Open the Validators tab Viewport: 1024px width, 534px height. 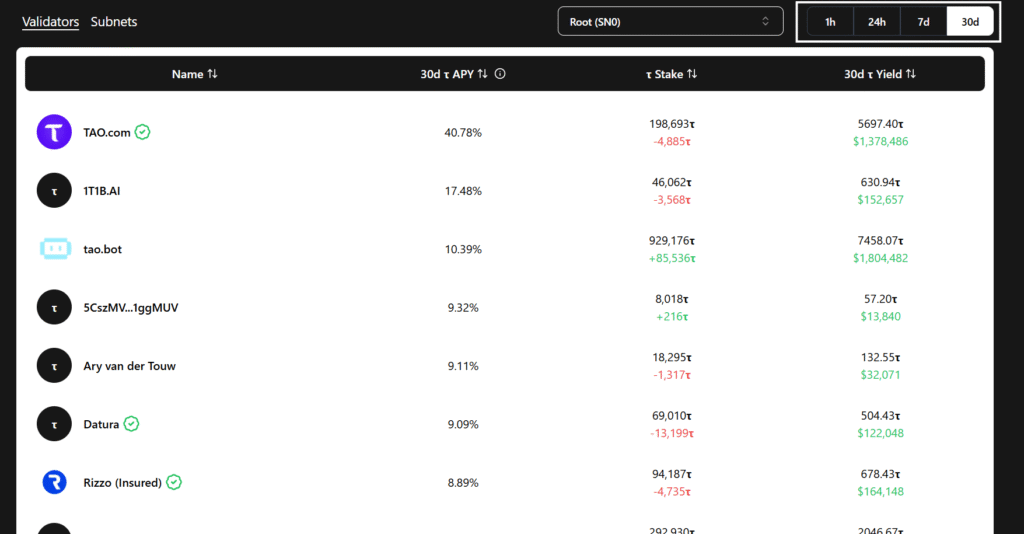tap(50, 22)
